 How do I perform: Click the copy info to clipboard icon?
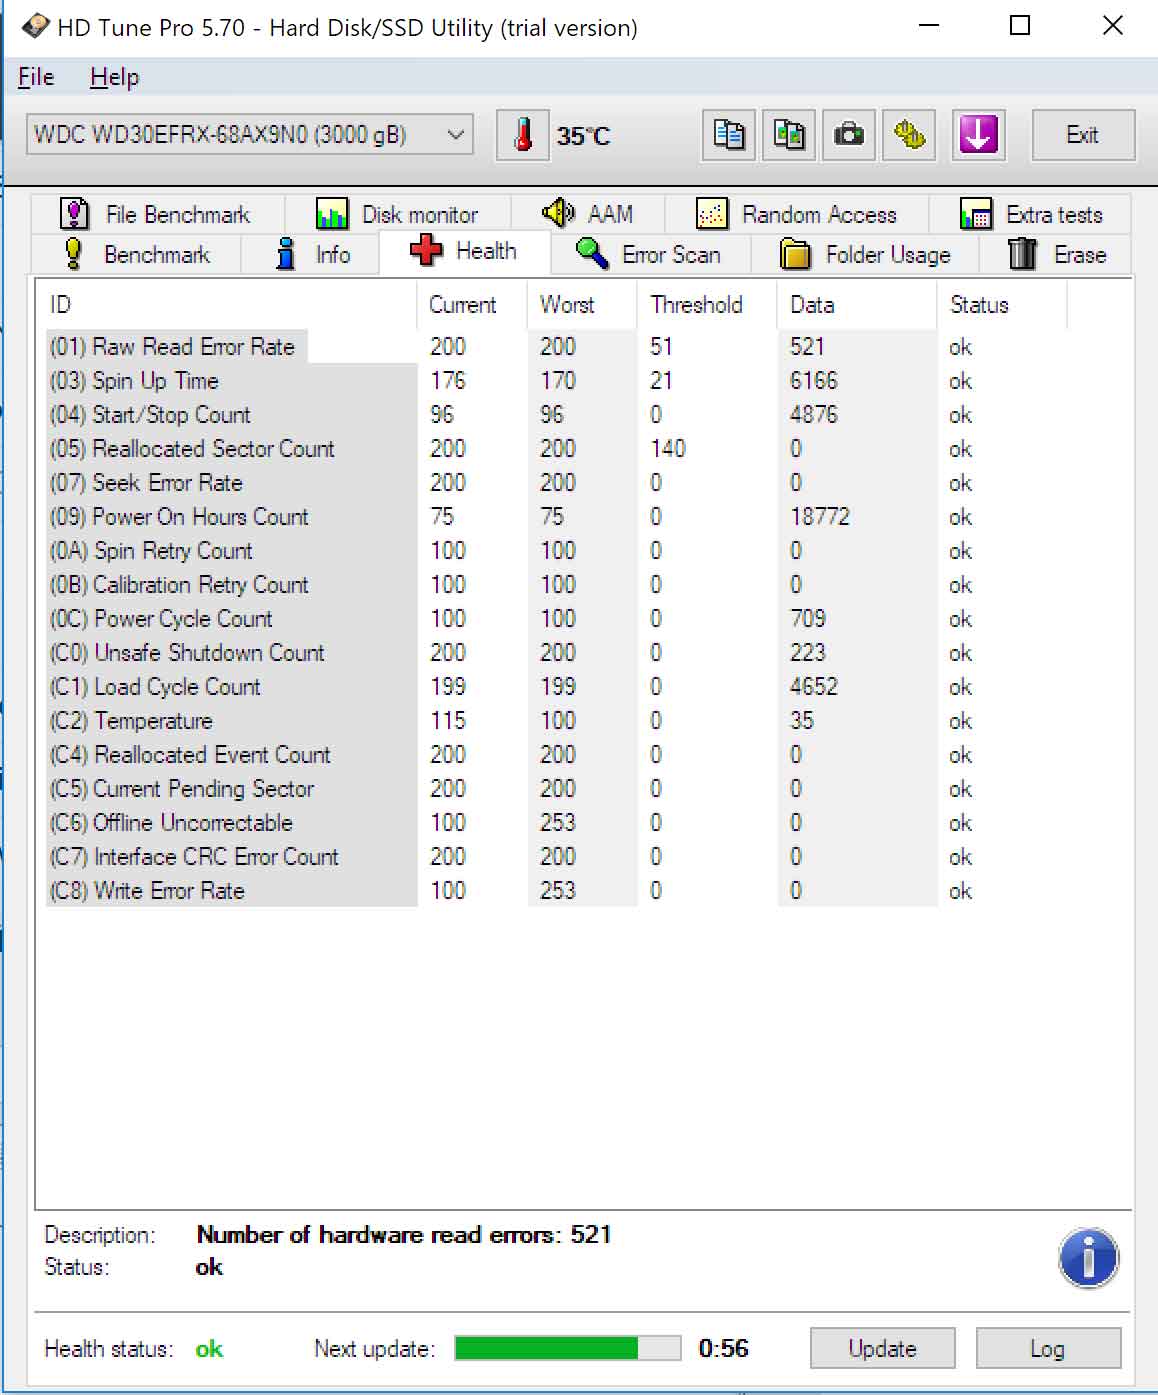point(729,135)
